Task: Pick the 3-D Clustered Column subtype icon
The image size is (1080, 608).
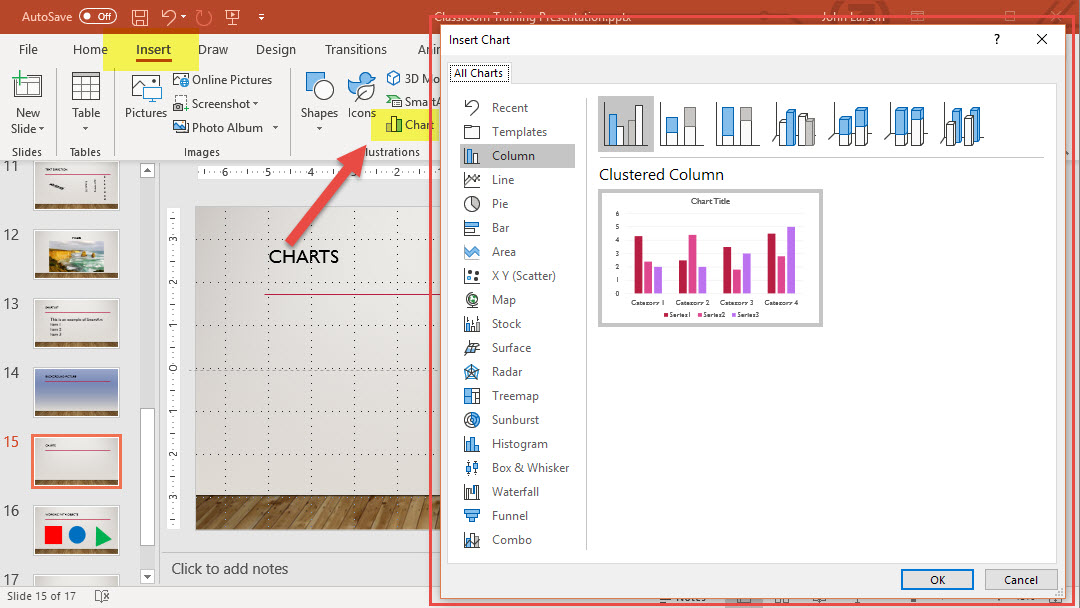Action: (x=795, y=124)
